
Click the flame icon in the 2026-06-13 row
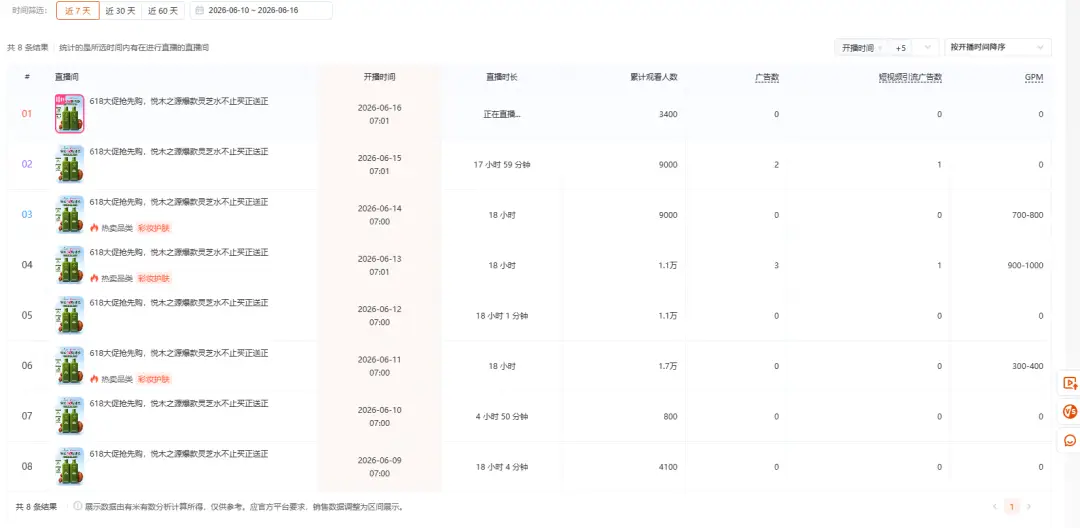coord(94,278)
